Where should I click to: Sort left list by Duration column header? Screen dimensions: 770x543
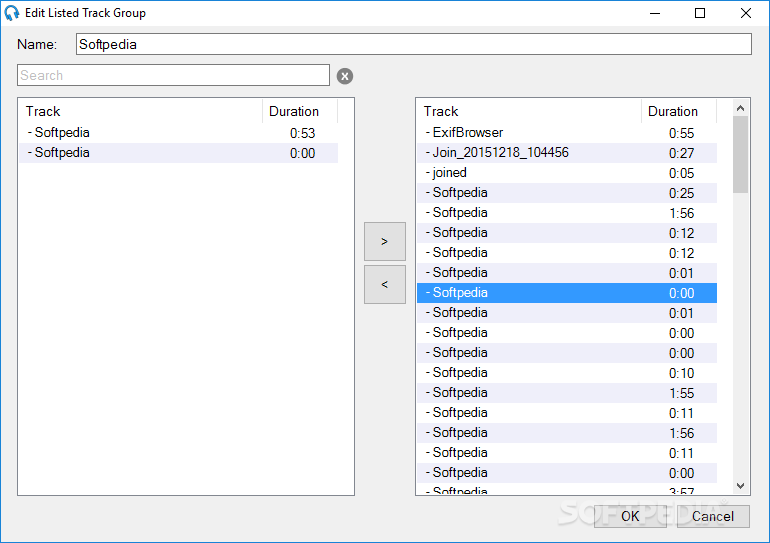300,111
